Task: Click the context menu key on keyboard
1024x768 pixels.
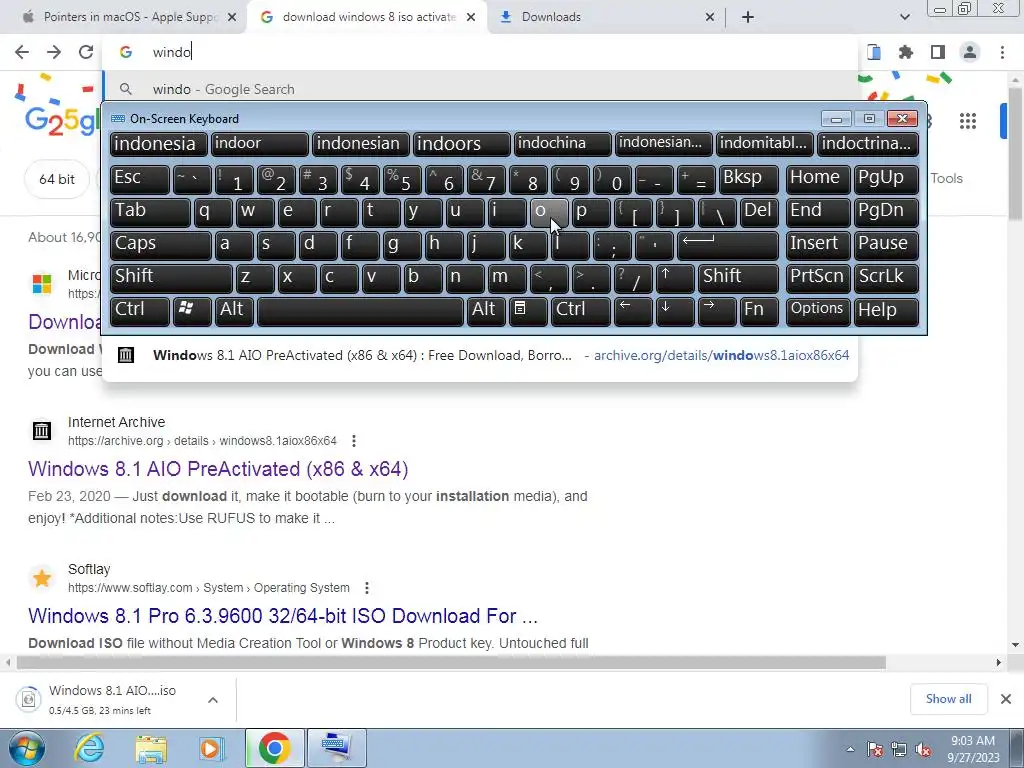Action: click(x=528, y=311)
